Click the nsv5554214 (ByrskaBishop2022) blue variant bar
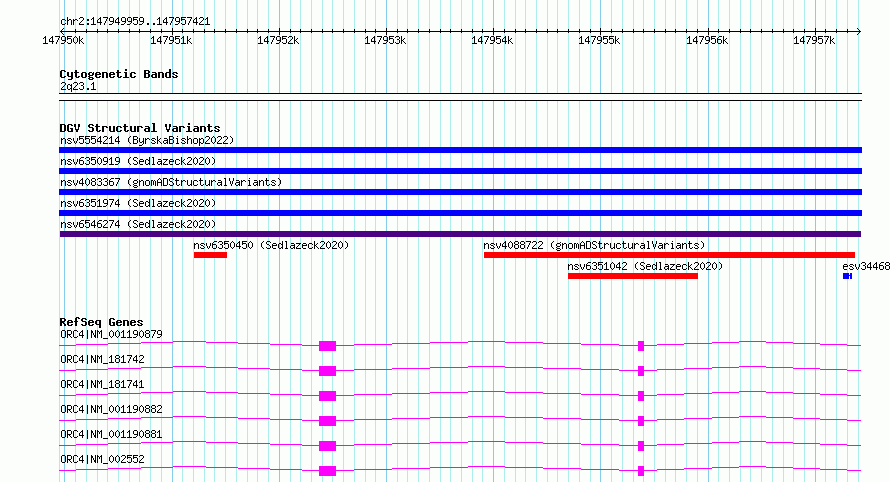Viewport: 890px width, 482px height. pyautogui.click(x=460, y=150)
